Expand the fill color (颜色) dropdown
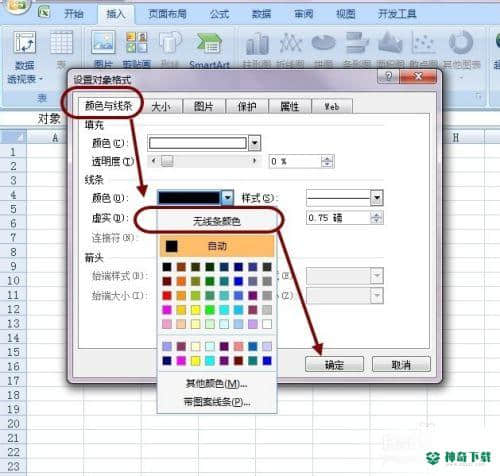 [255, 143]
